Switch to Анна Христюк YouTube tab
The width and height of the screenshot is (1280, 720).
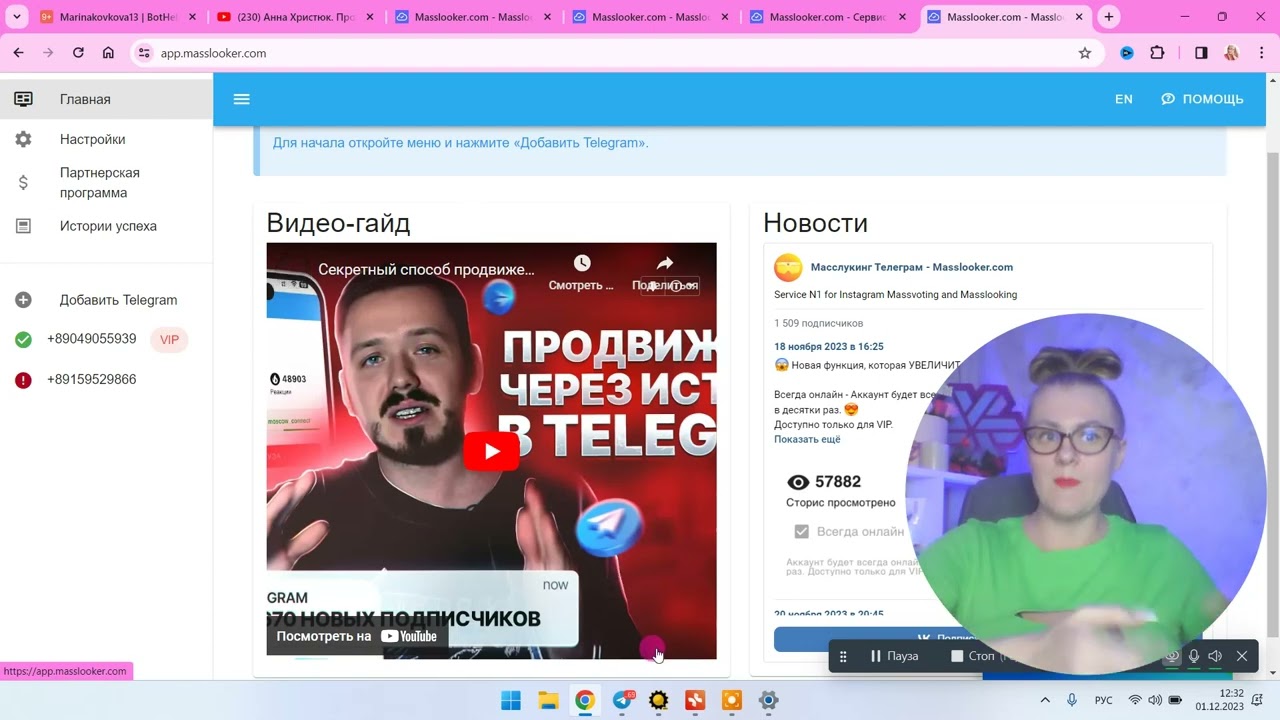click(x=296, y=17)
